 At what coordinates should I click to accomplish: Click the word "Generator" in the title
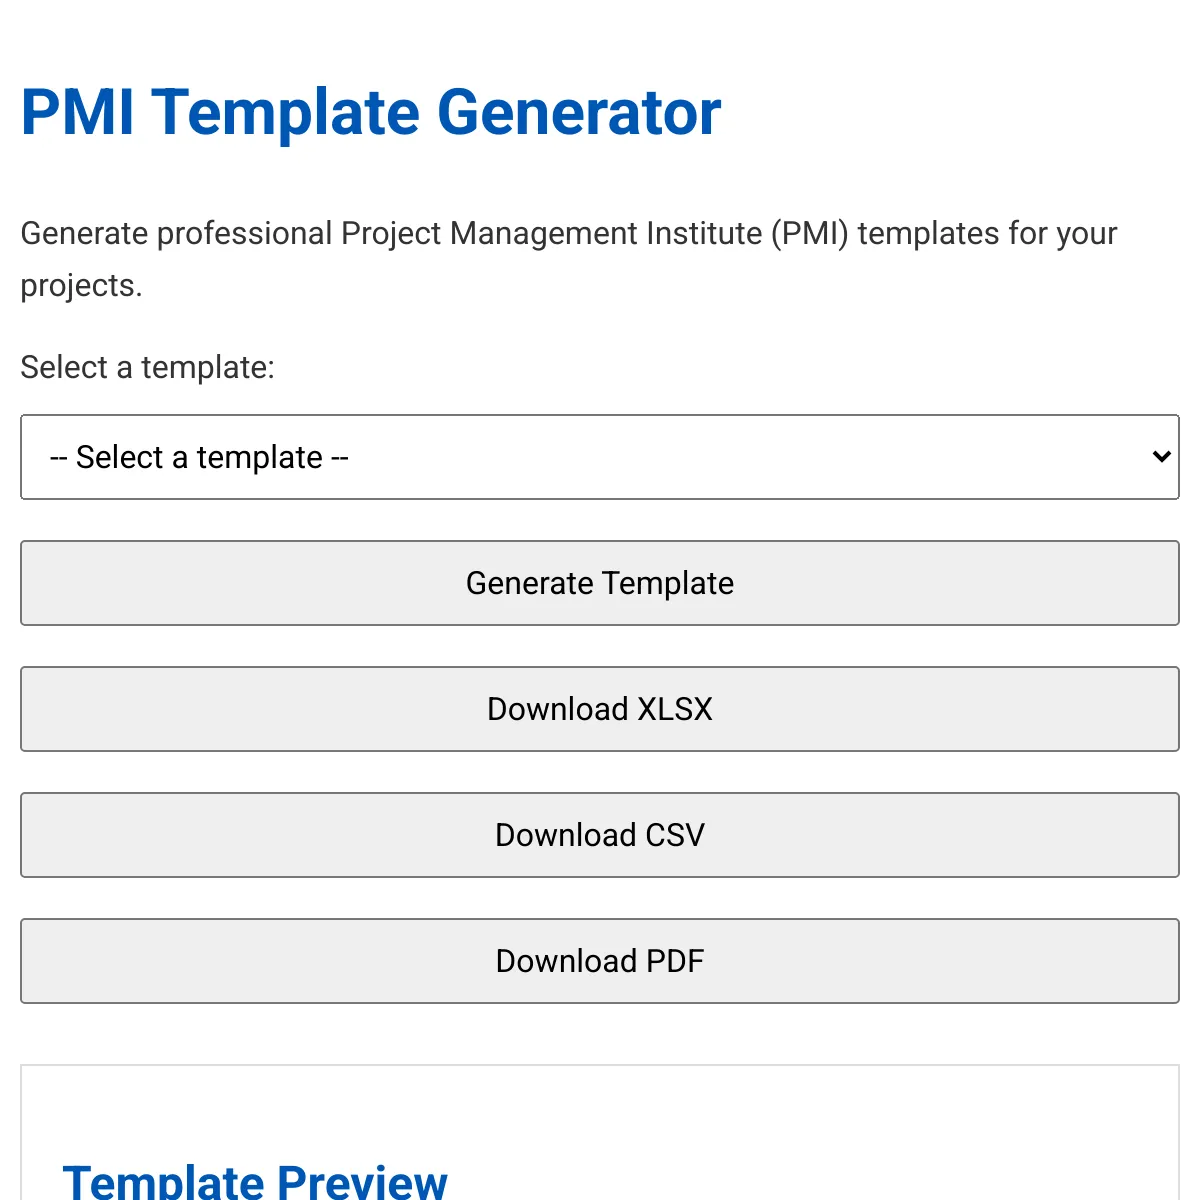579,112
